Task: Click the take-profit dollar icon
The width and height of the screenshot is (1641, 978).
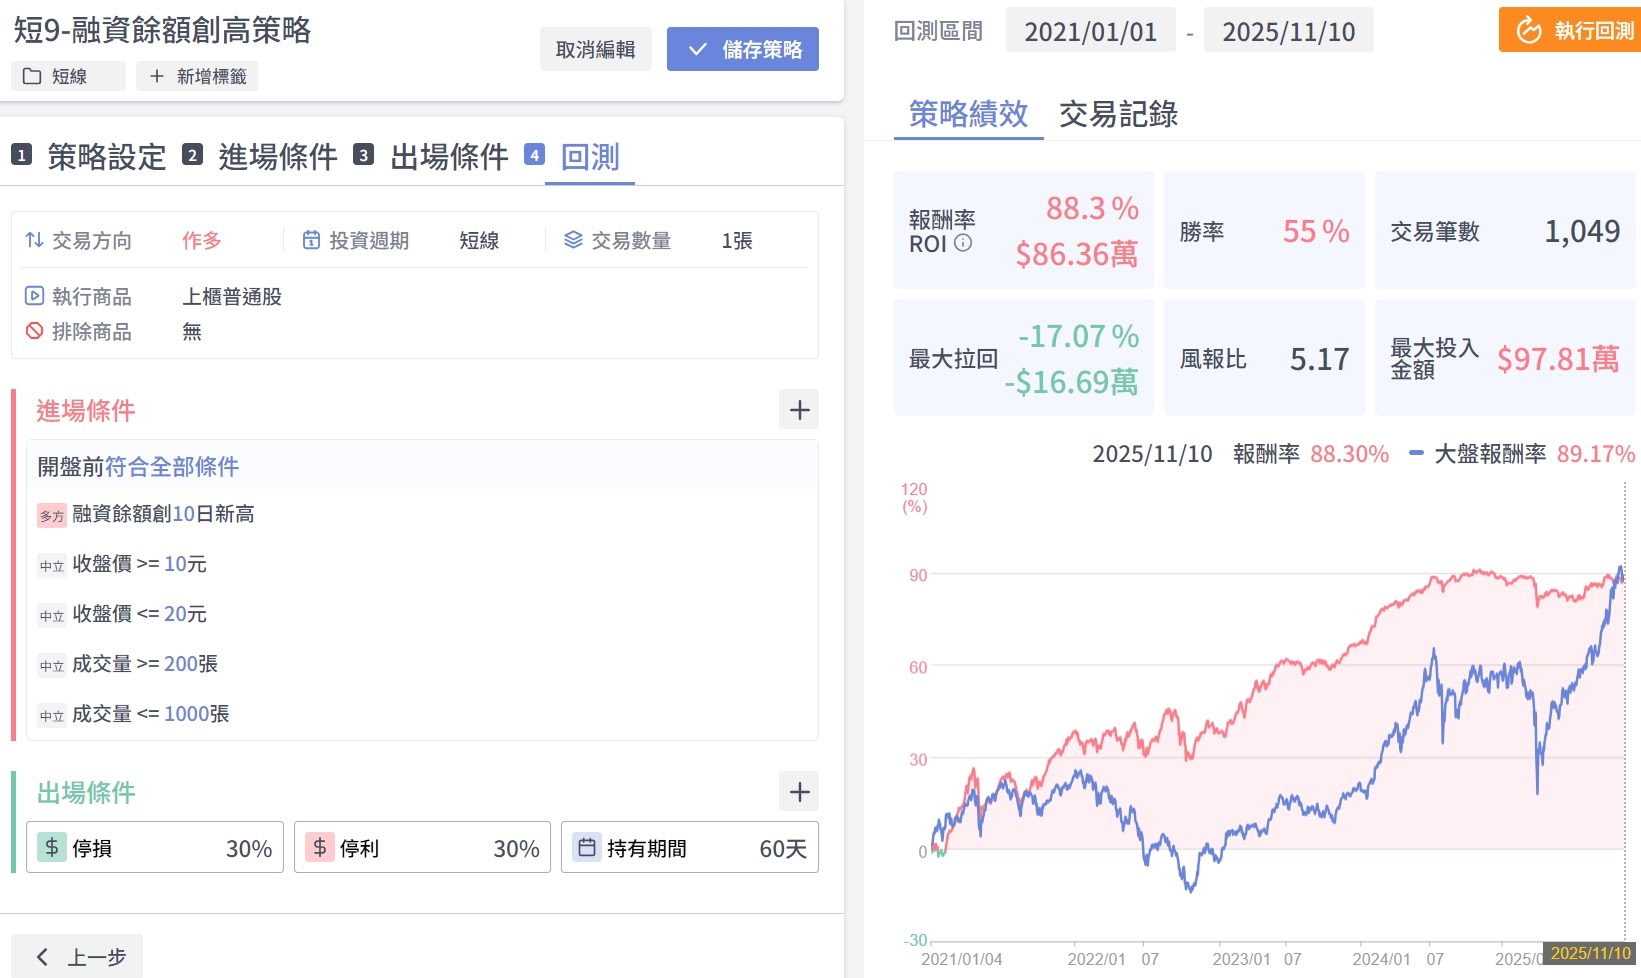Action: 320,848
